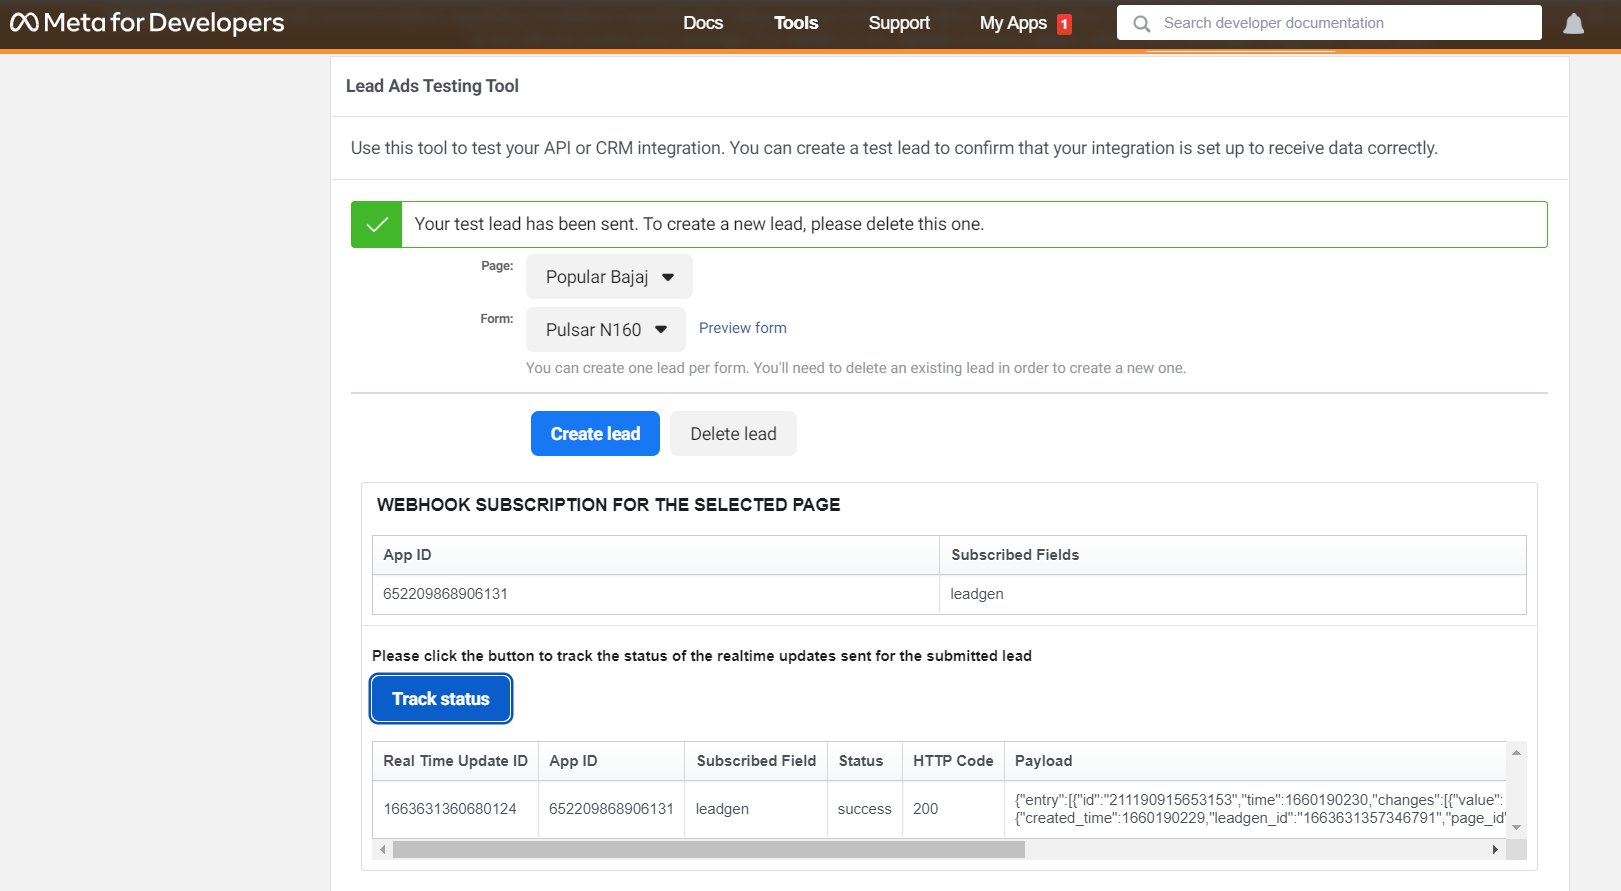Click the horizontal scrollbar thumb of results table
The width and height of the screenshot is (1621, 891).
click(709, 850)
